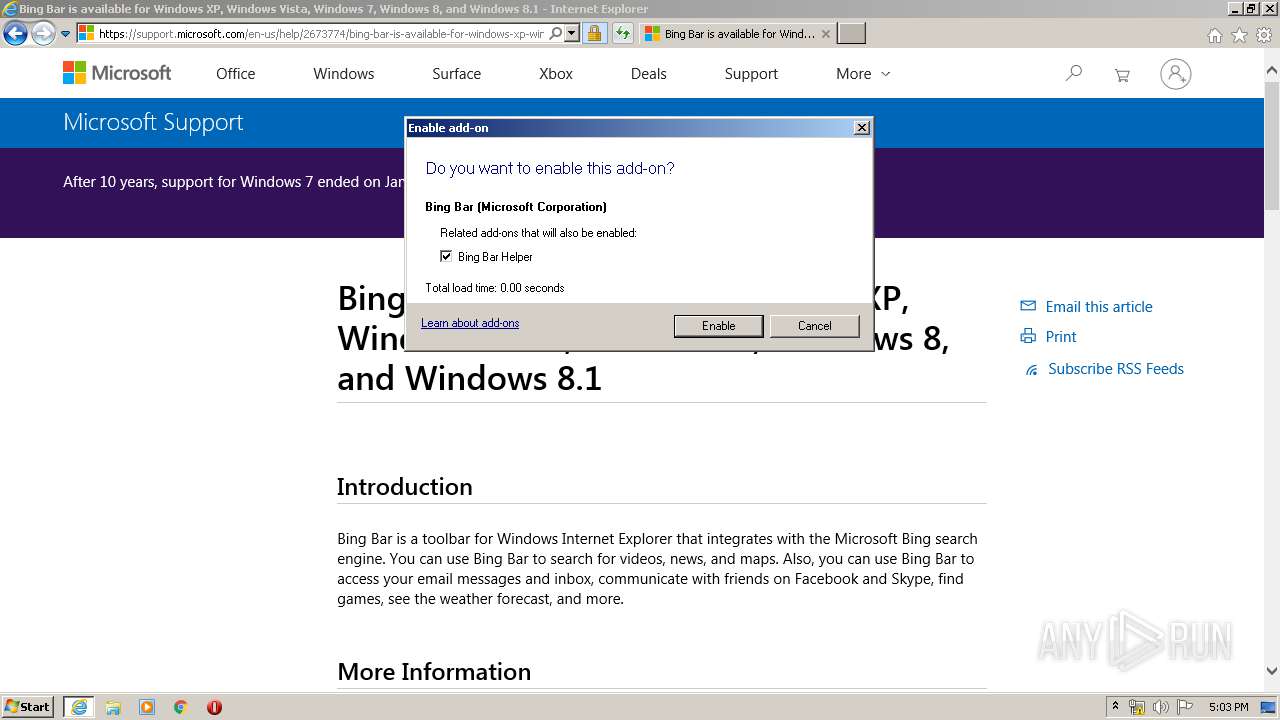Click the More Information heading
The height and width of the screenshot is (720, 1280).
(434, 672)
